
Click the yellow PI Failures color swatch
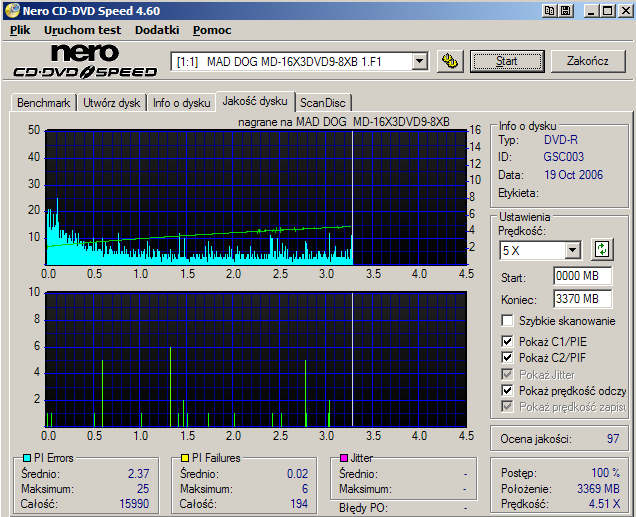click(185, 458)
